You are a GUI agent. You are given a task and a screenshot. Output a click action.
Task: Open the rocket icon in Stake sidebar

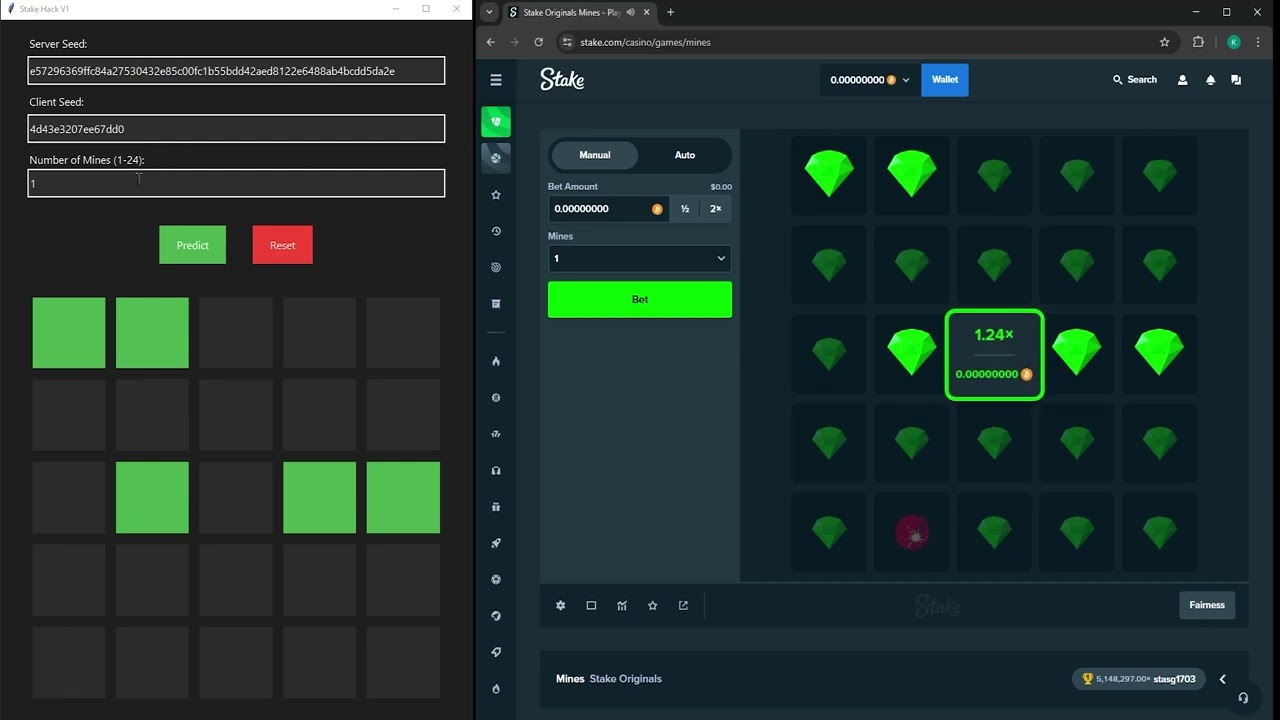pyautogui.click(x=496, y=543)
